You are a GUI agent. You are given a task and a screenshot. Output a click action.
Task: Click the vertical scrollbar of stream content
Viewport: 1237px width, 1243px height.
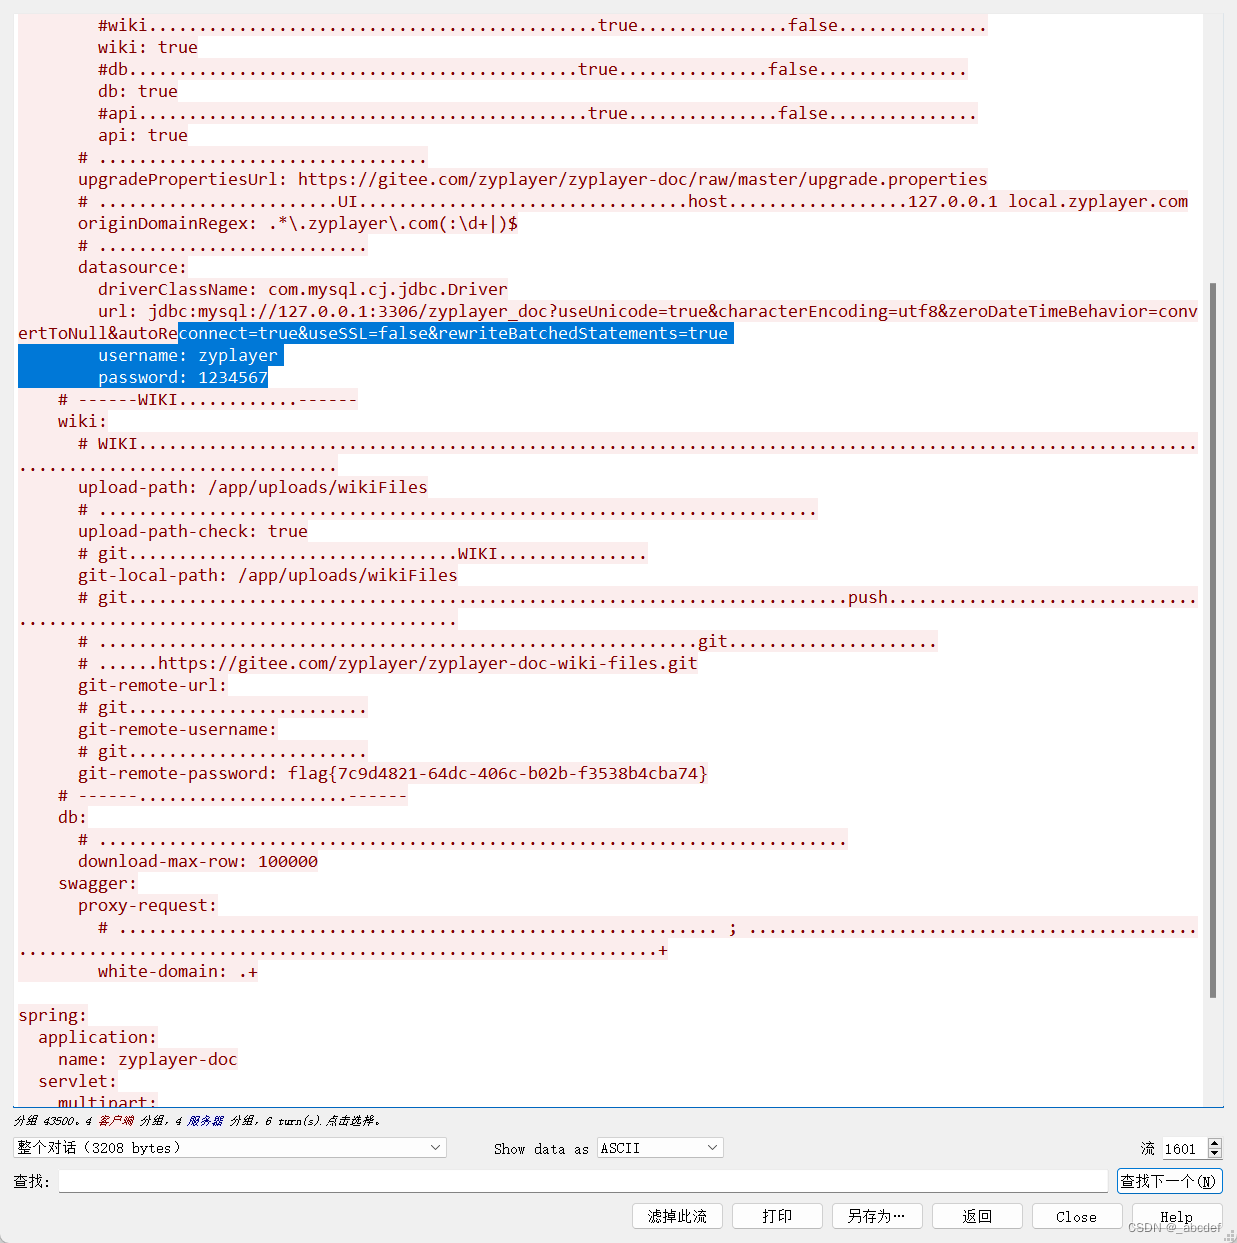tap(1213, 640)
